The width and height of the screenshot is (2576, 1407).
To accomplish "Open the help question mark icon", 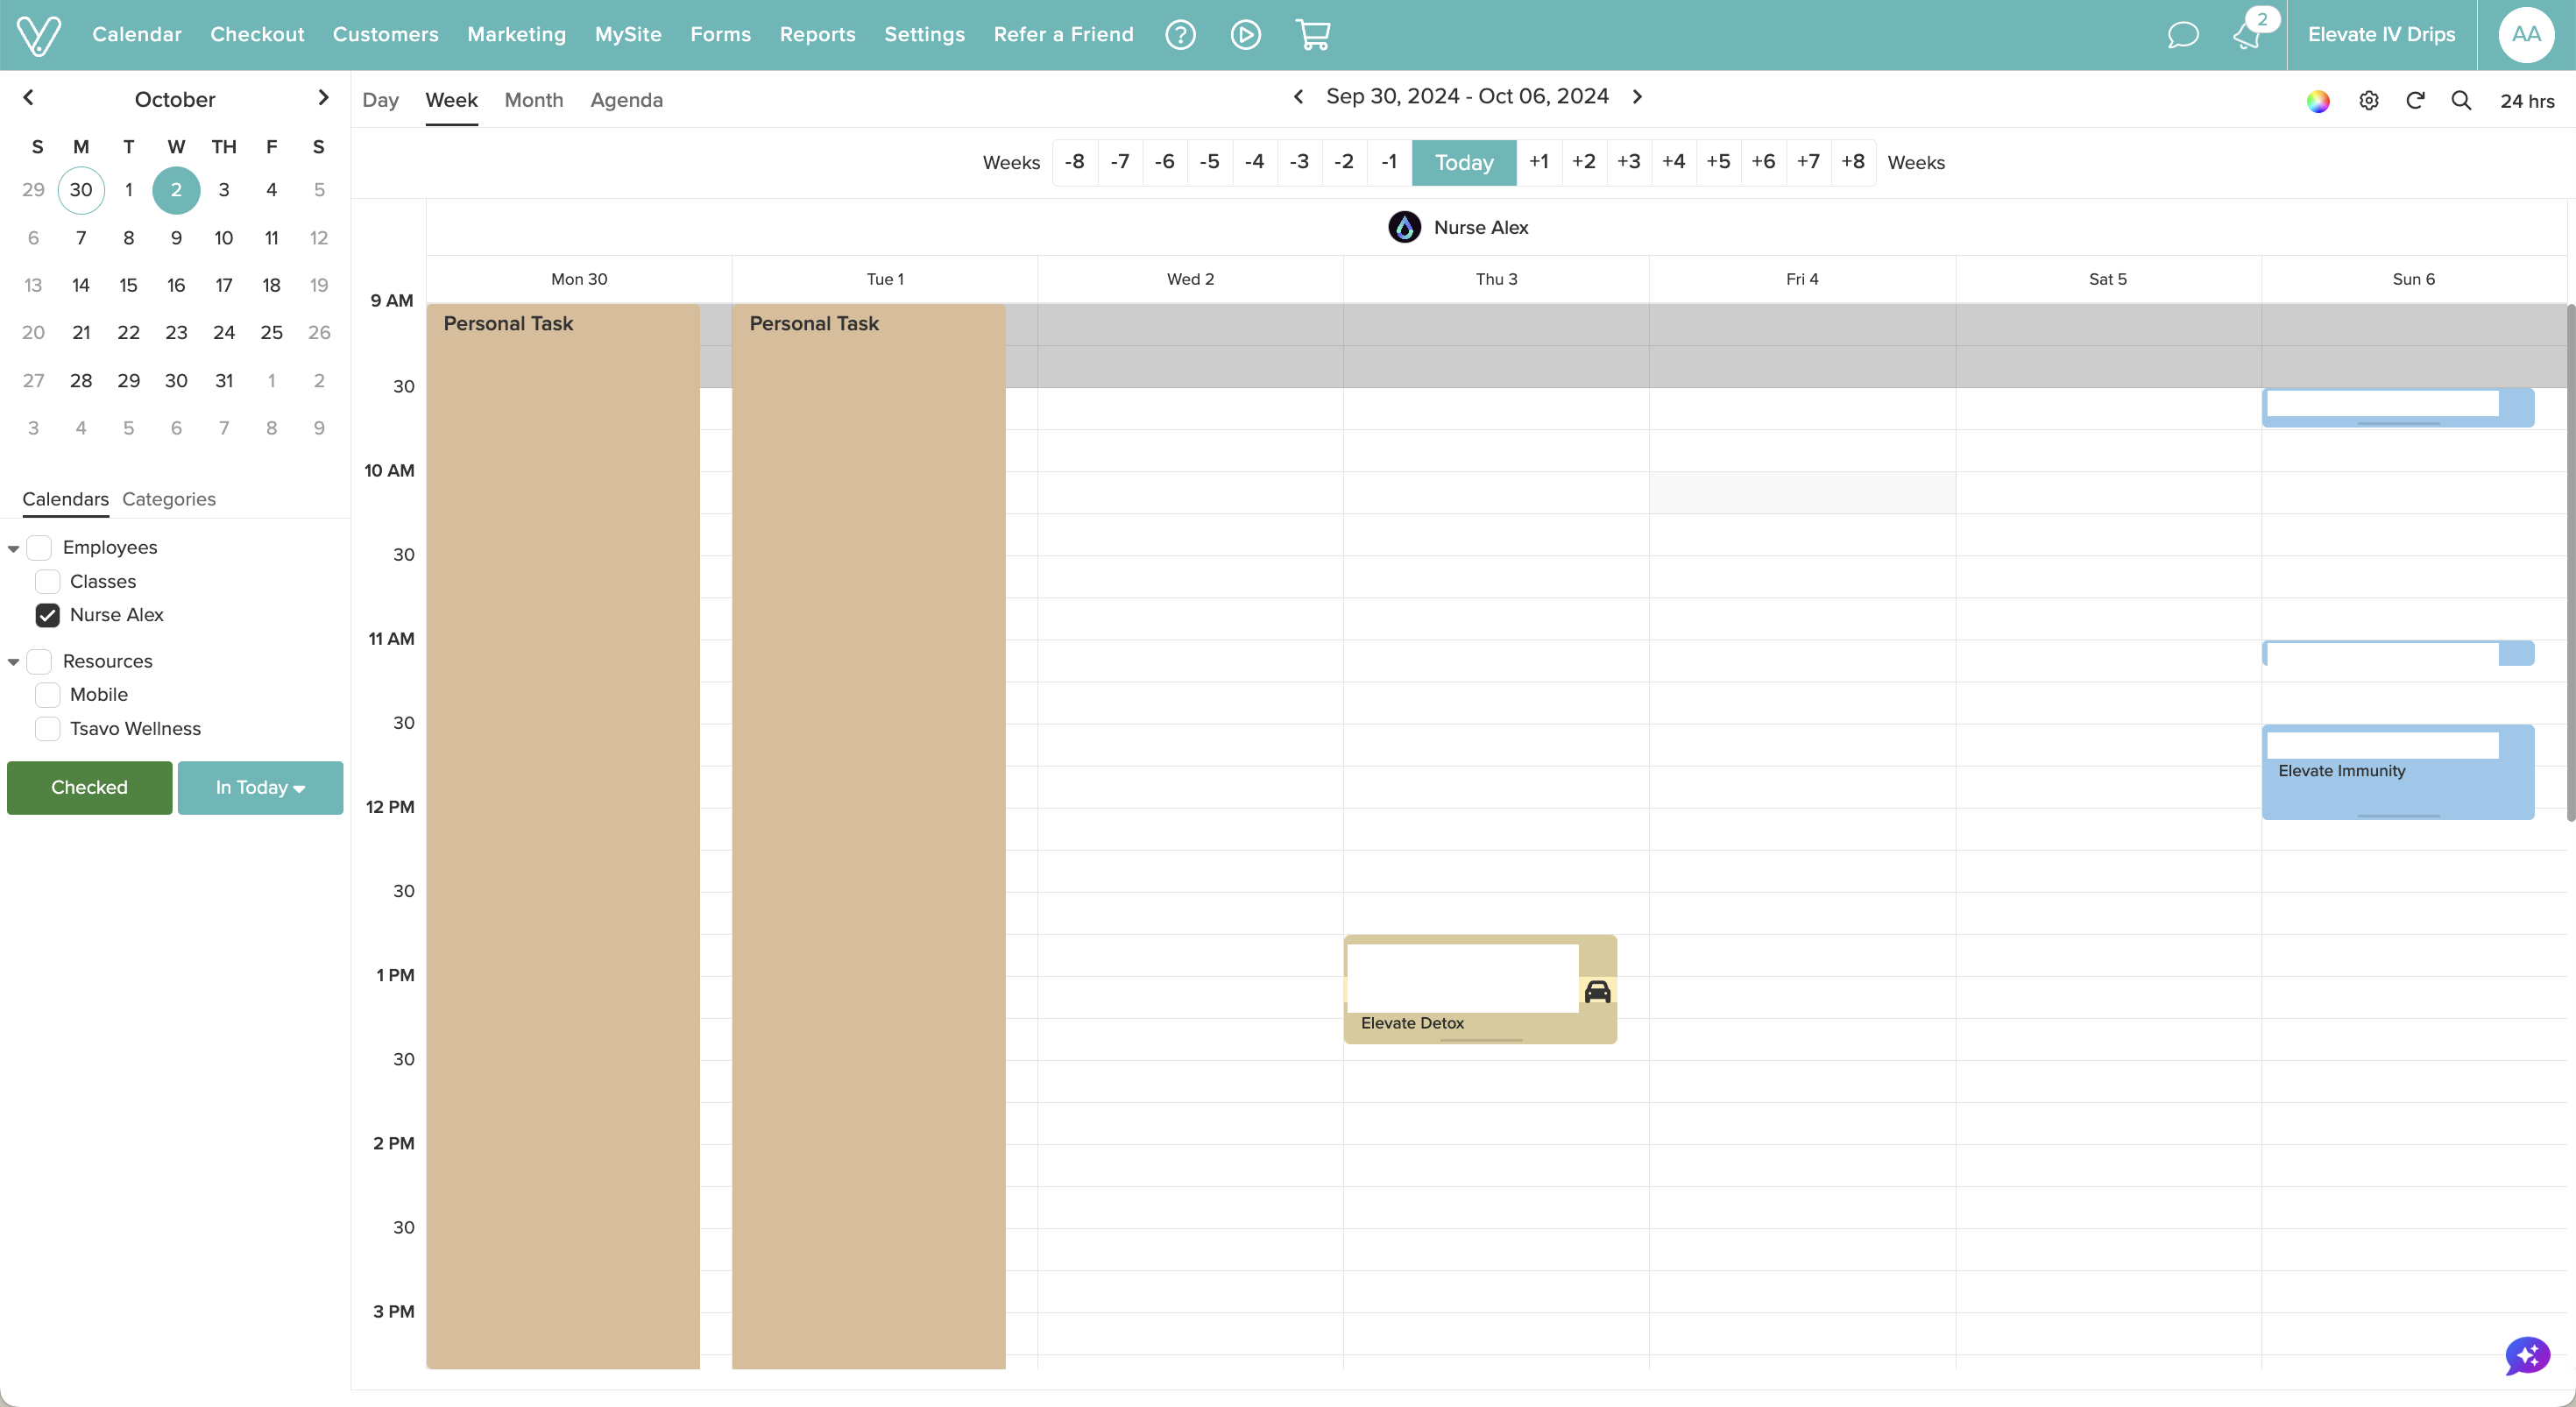I will 1180,35.
